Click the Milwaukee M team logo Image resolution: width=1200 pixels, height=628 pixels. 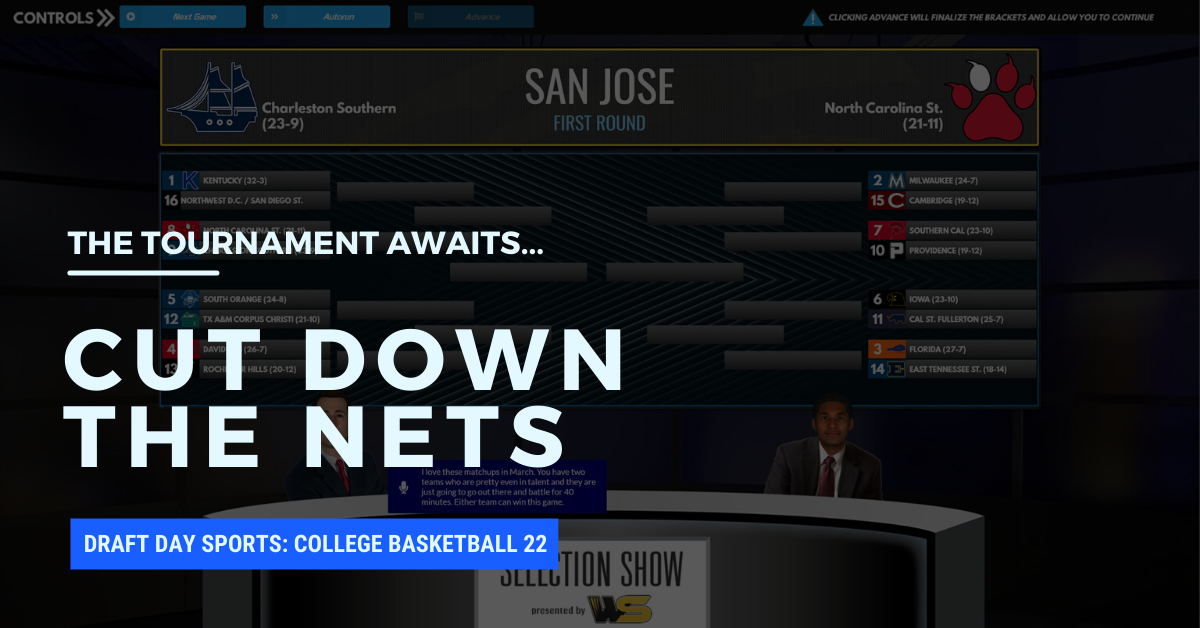[x=896, y=181]
